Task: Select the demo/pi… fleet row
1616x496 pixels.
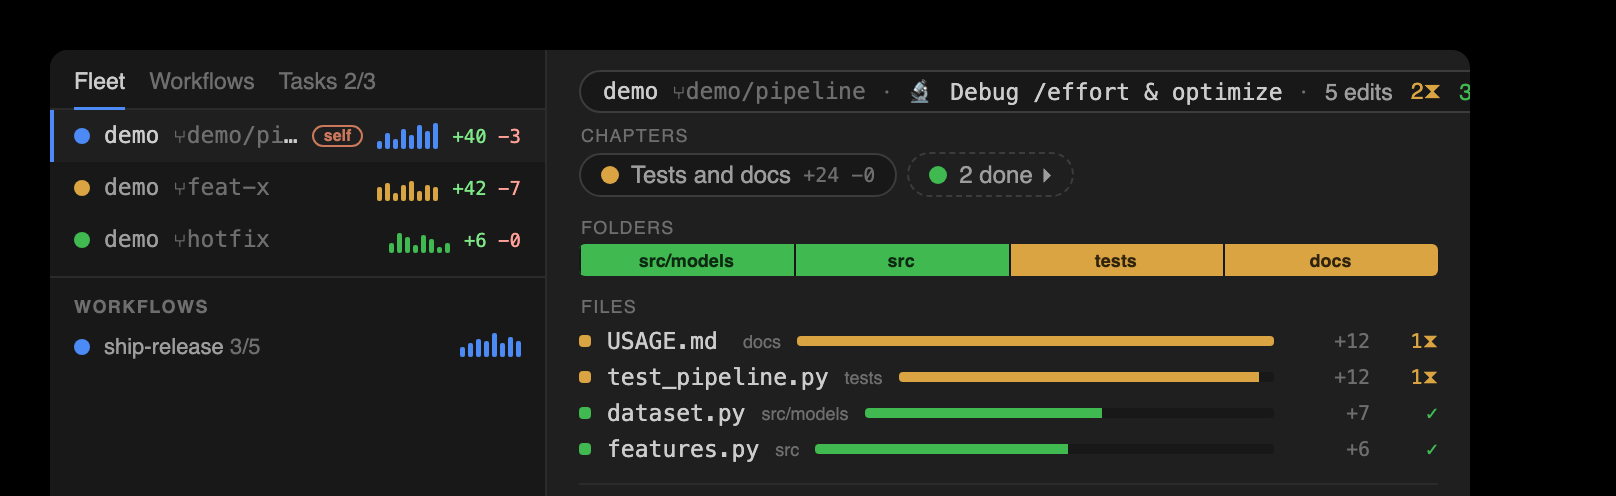Action: pyautogui.click(x=298, y=136)
